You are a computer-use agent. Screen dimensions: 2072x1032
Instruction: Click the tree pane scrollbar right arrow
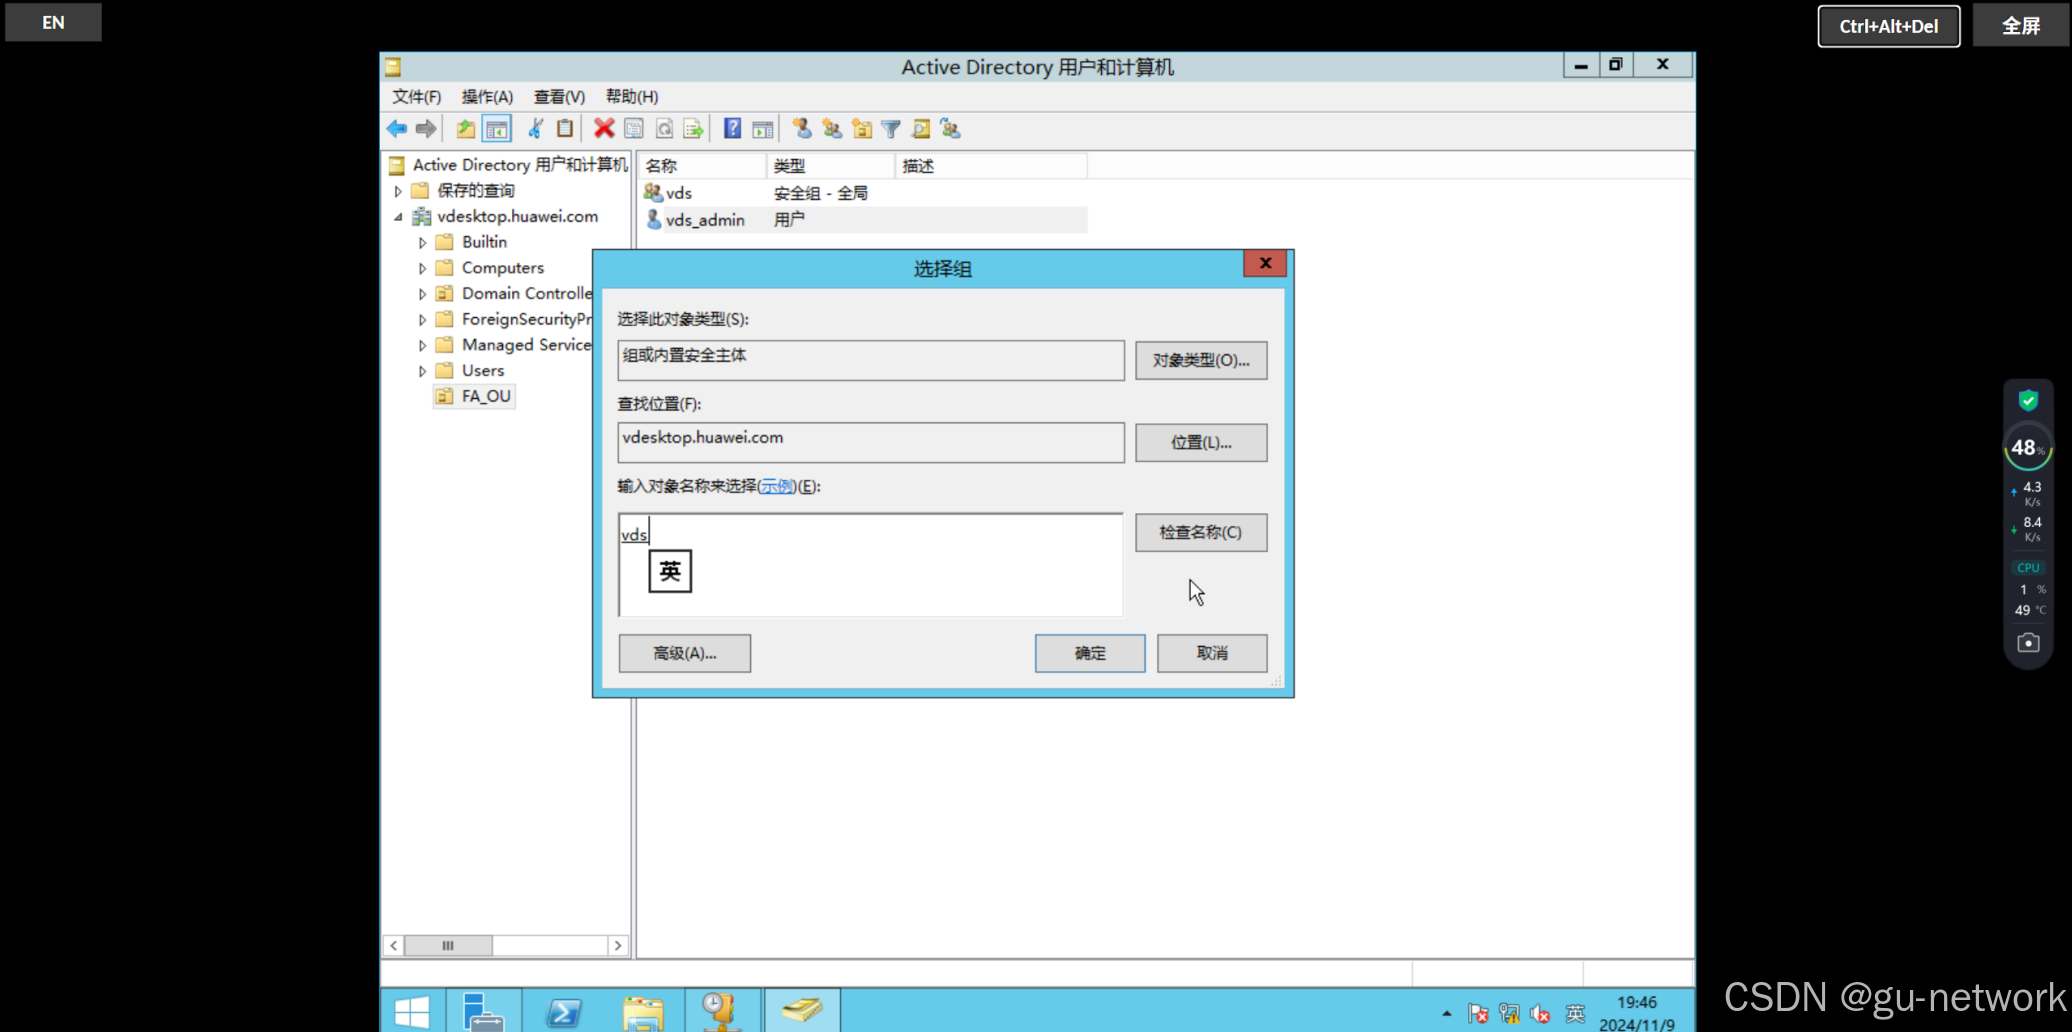click(x=618, y=945)
